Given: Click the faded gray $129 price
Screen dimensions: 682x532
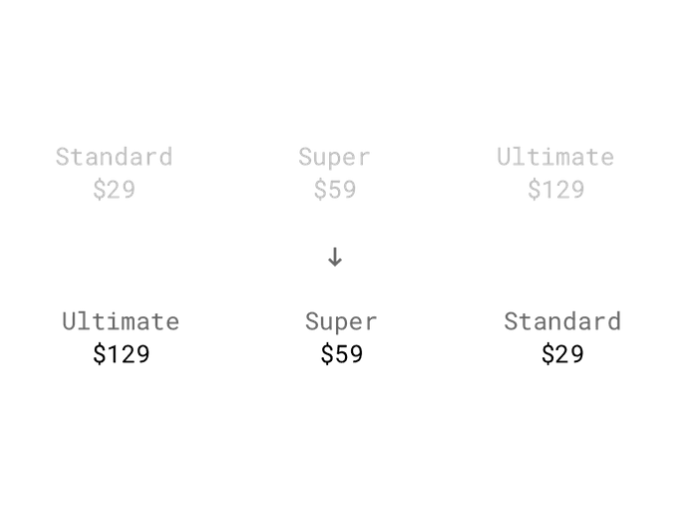Looking at the screenshot, I should (555, 190).
